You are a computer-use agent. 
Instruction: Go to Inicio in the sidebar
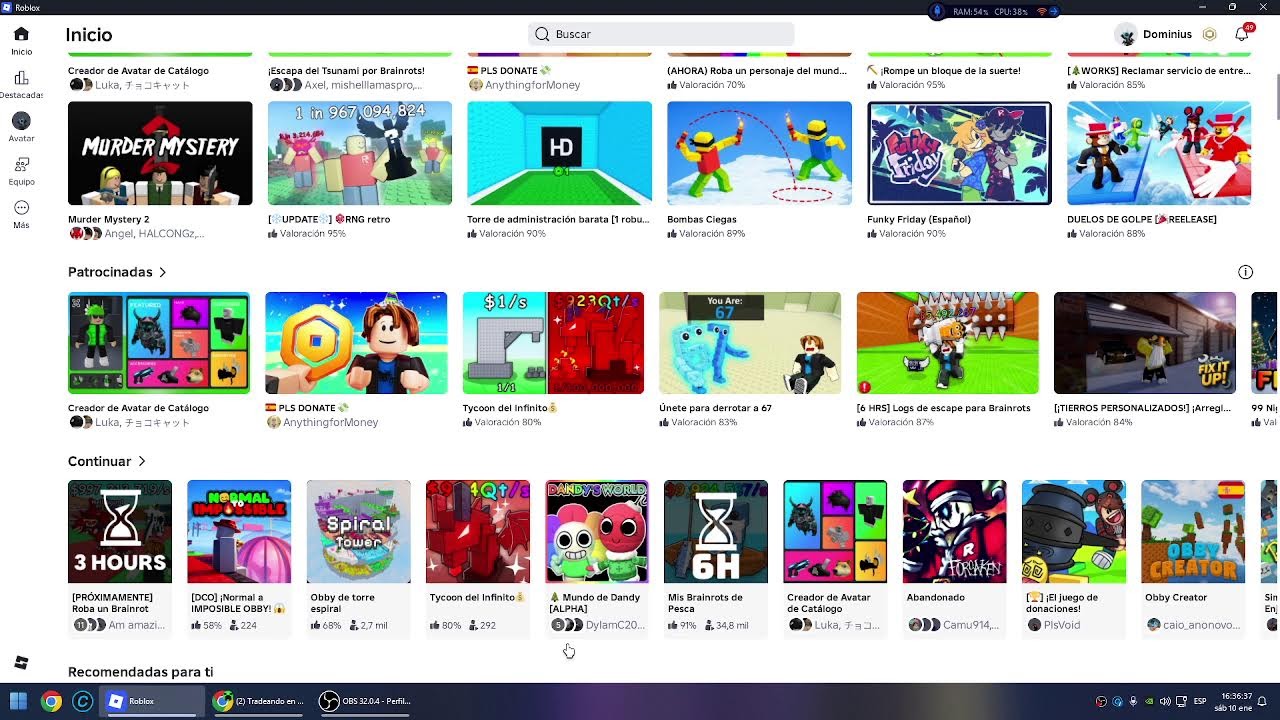tap(21, 41)
